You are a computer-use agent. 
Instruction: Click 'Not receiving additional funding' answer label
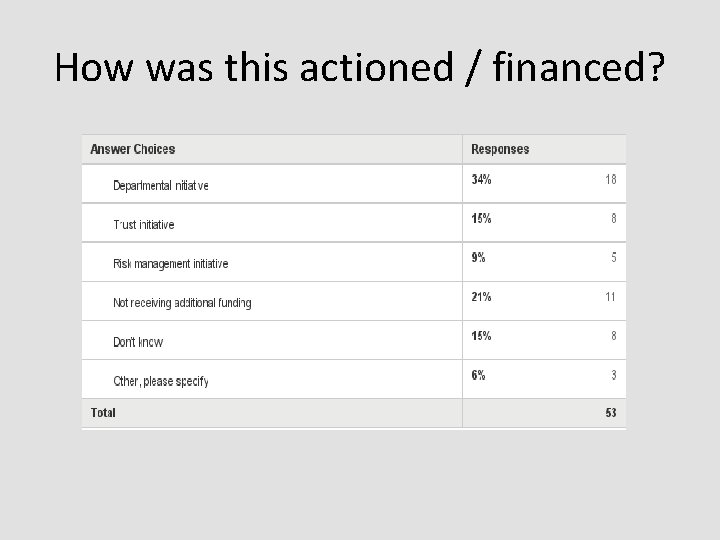coord(182,302)
